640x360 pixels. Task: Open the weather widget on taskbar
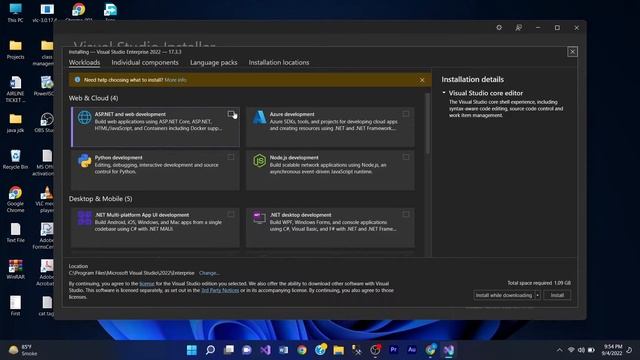23,350
